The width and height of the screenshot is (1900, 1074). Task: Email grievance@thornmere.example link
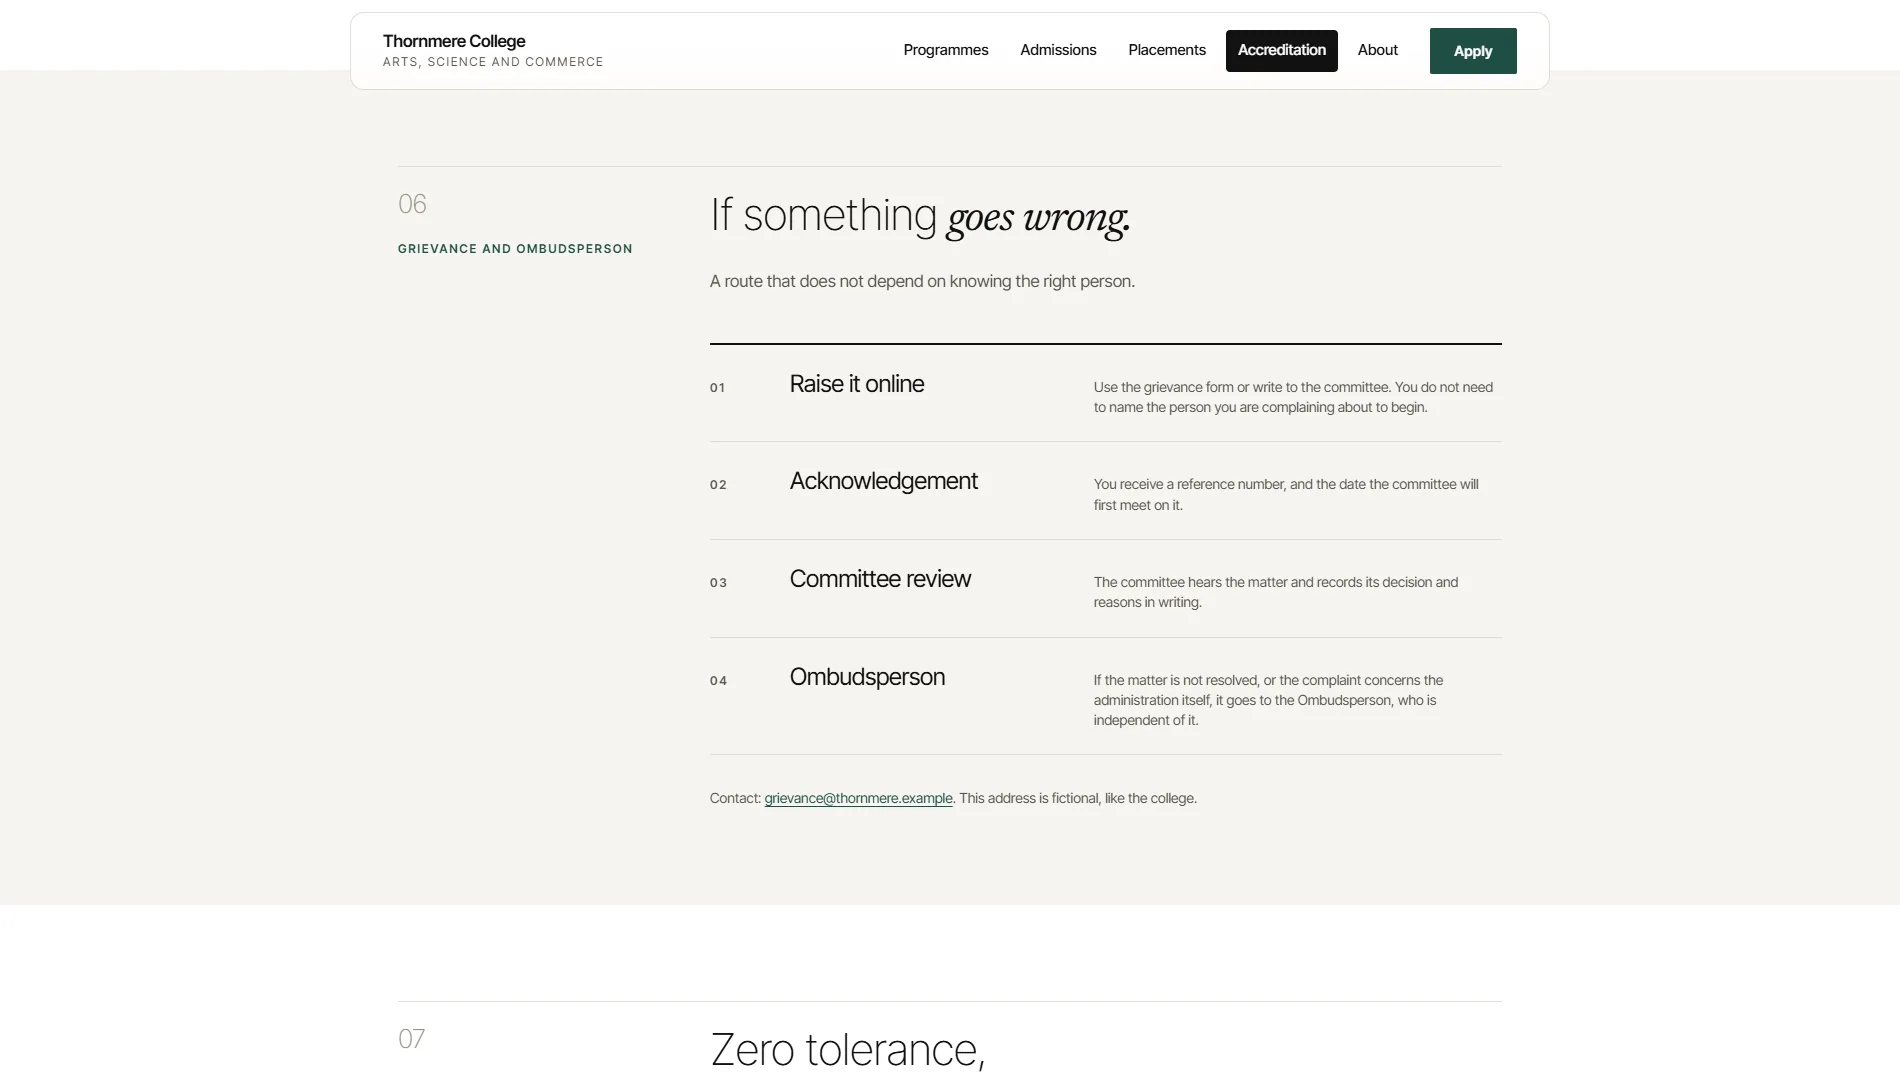(858, 798)
